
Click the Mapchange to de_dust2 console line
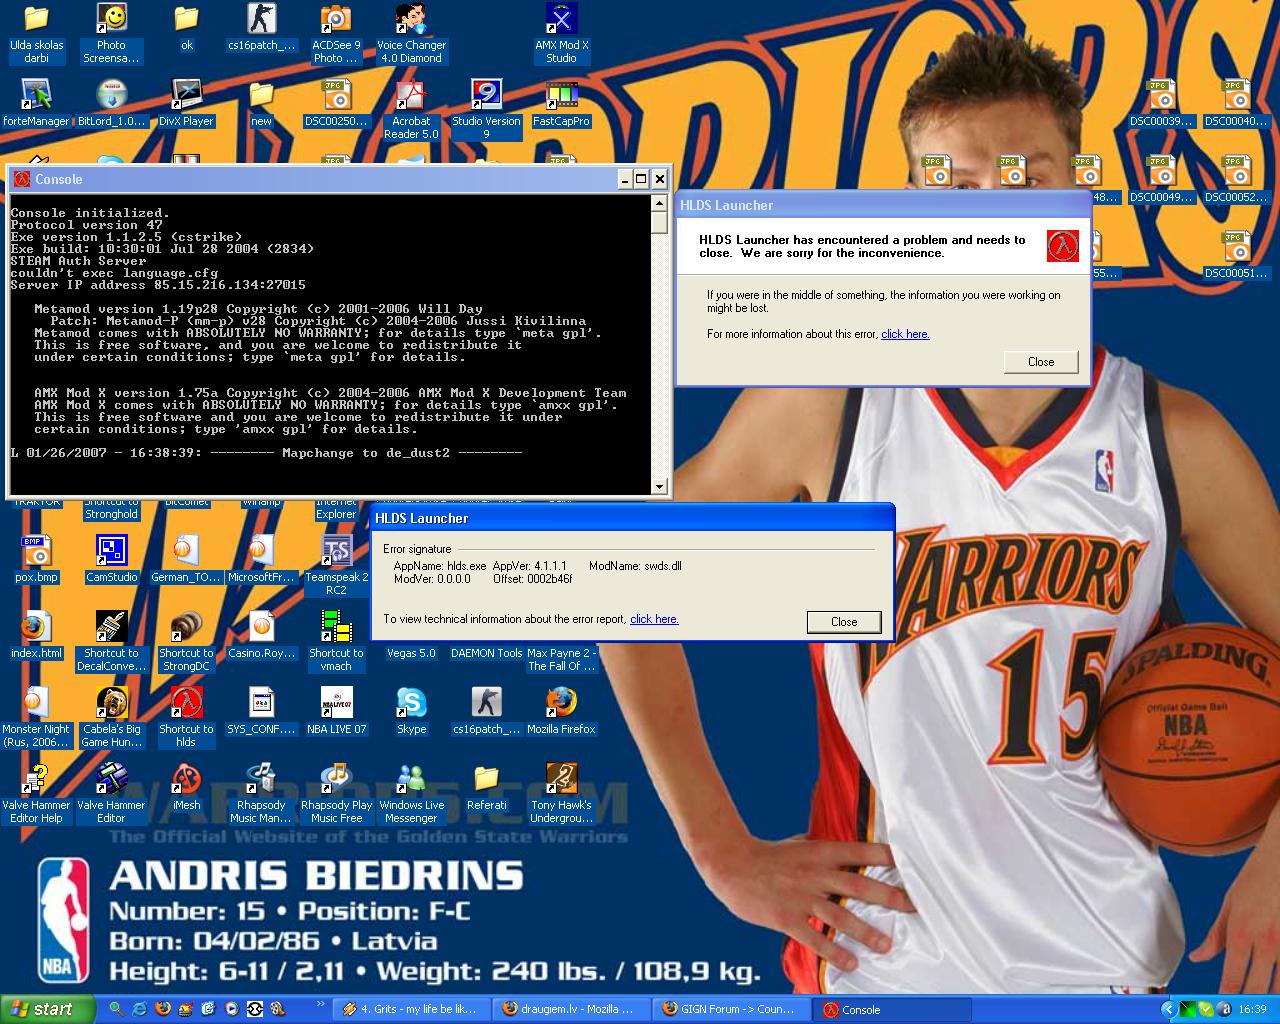click(x=266, y=453)
